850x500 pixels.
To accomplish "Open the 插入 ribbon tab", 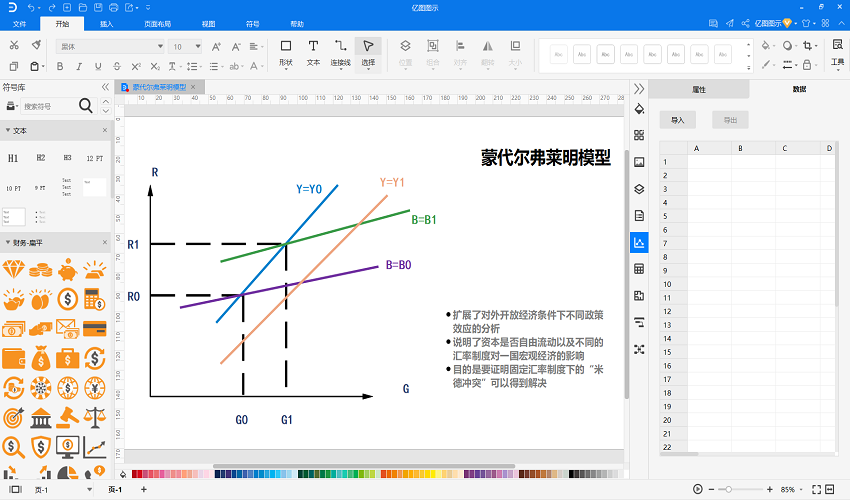I will click(x=107, y=22).
